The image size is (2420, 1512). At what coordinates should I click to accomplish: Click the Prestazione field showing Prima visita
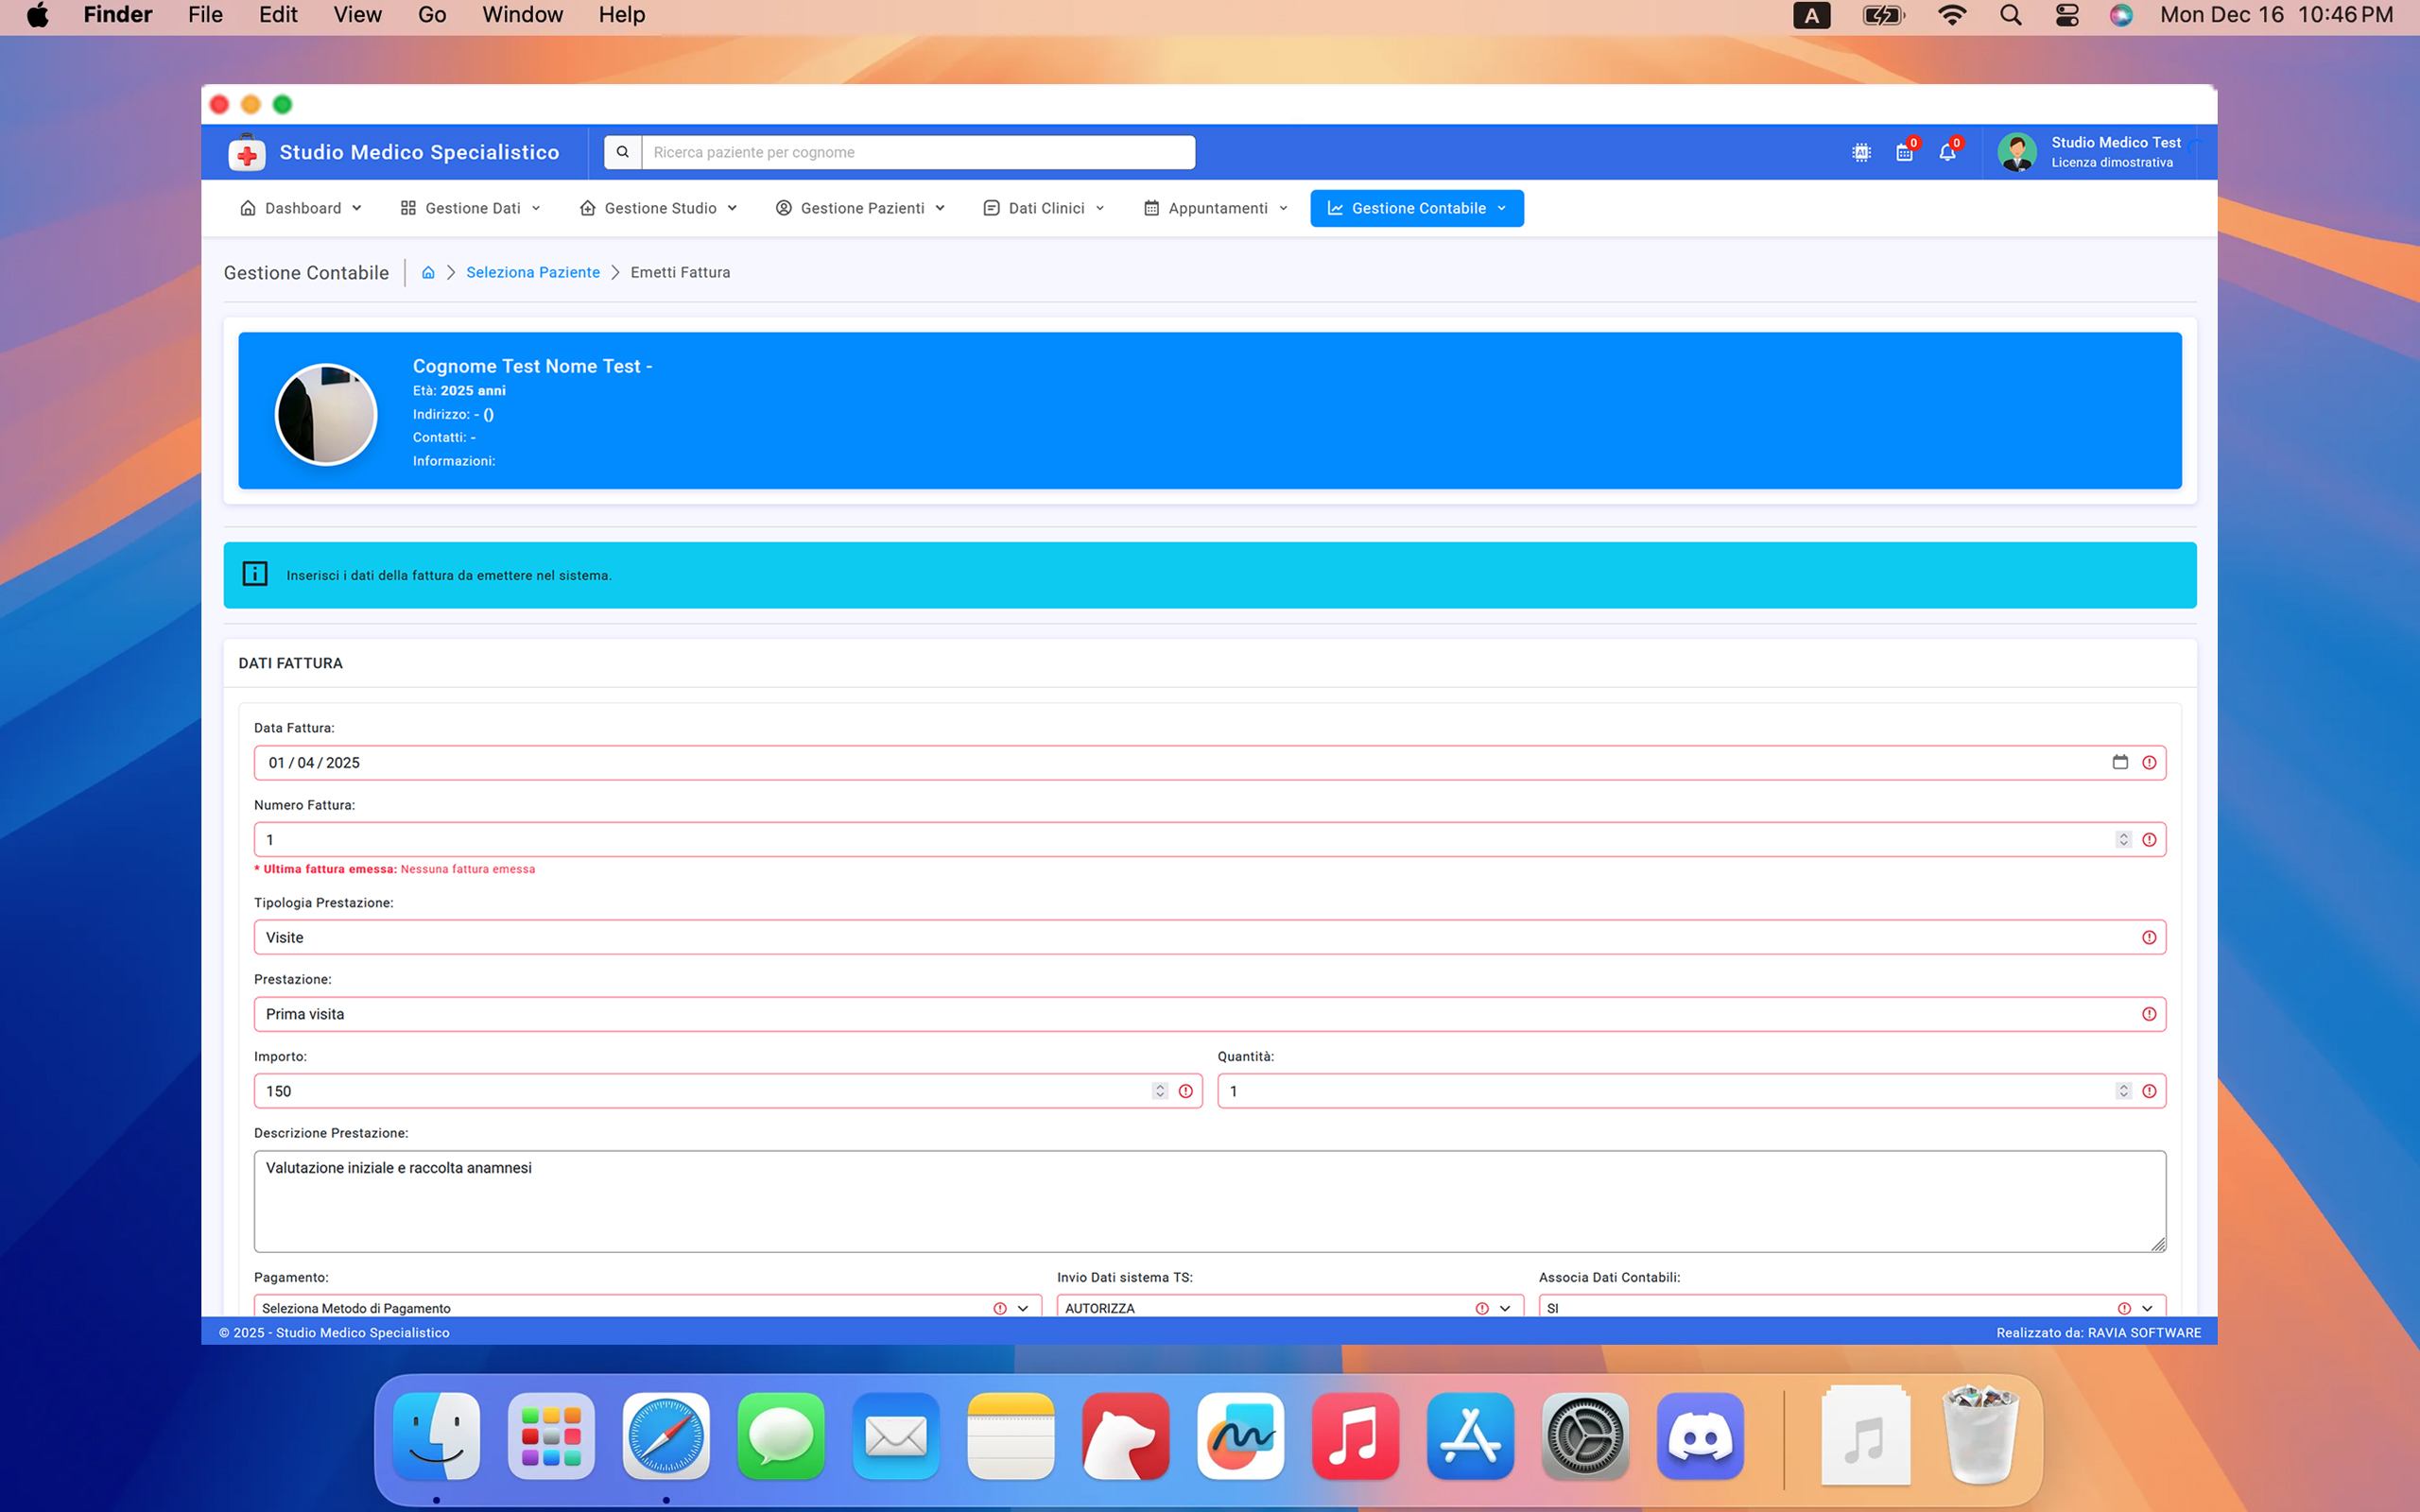coord(1210,1014)
